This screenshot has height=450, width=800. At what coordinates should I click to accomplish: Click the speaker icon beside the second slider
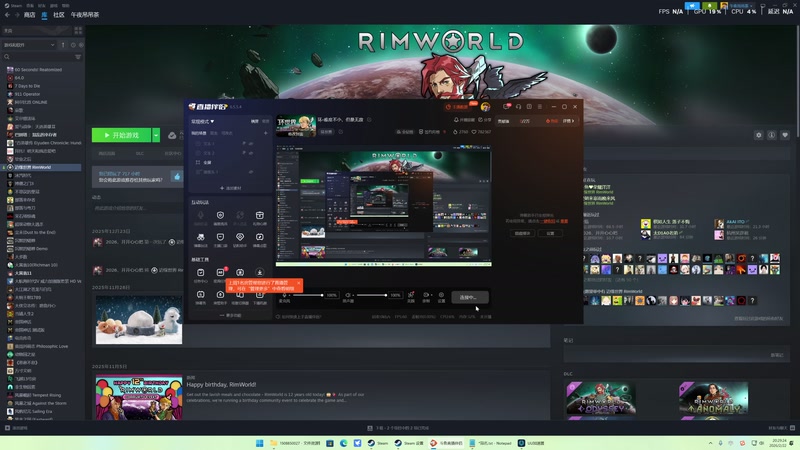348,295
